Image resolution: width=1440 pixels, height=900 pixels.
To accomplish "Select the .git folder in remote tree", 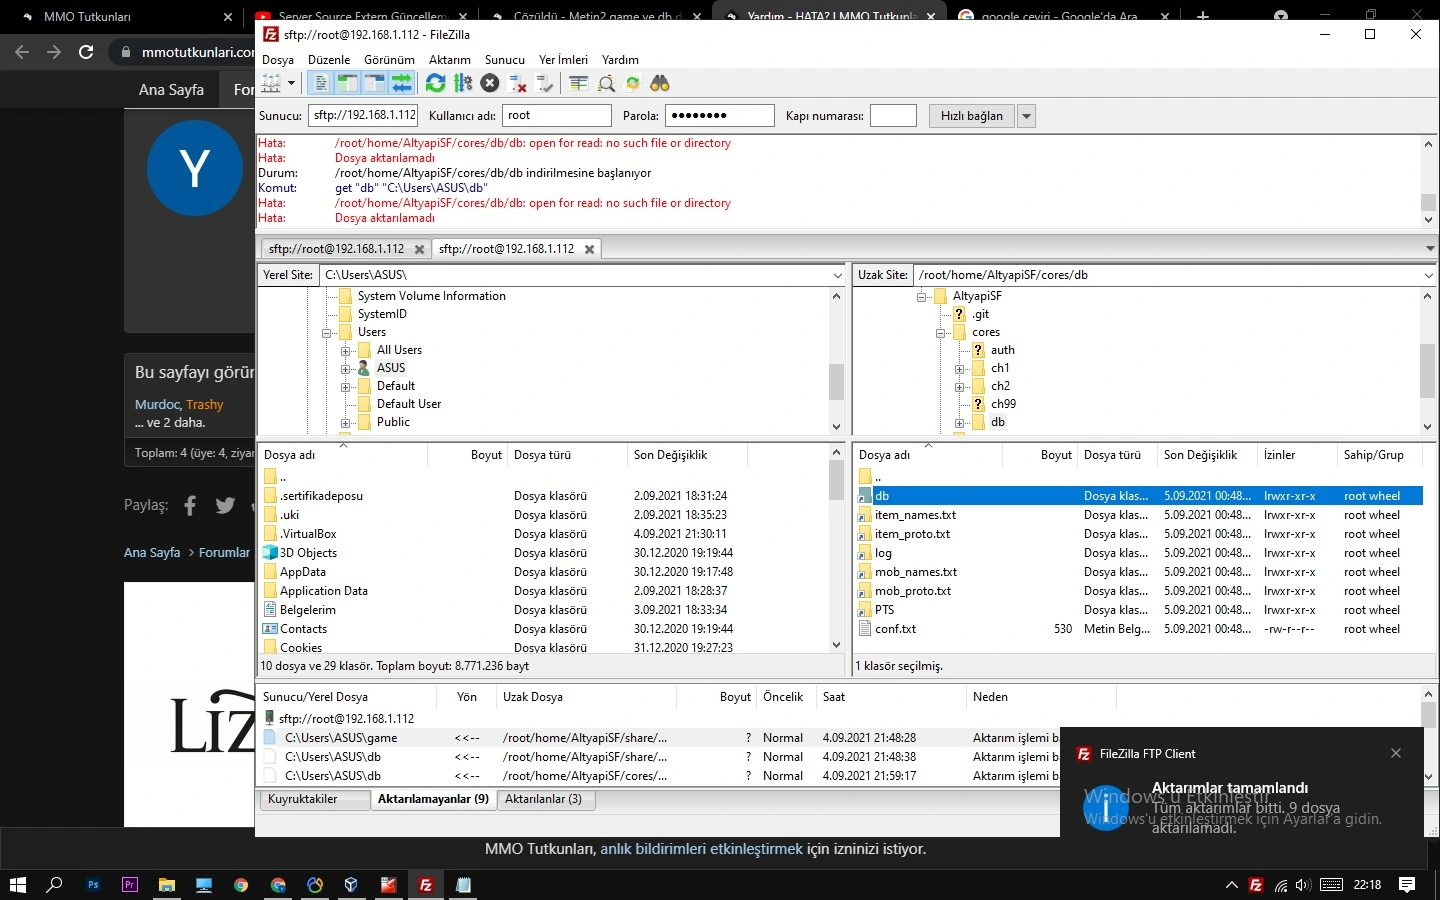I will click(980, 314).
